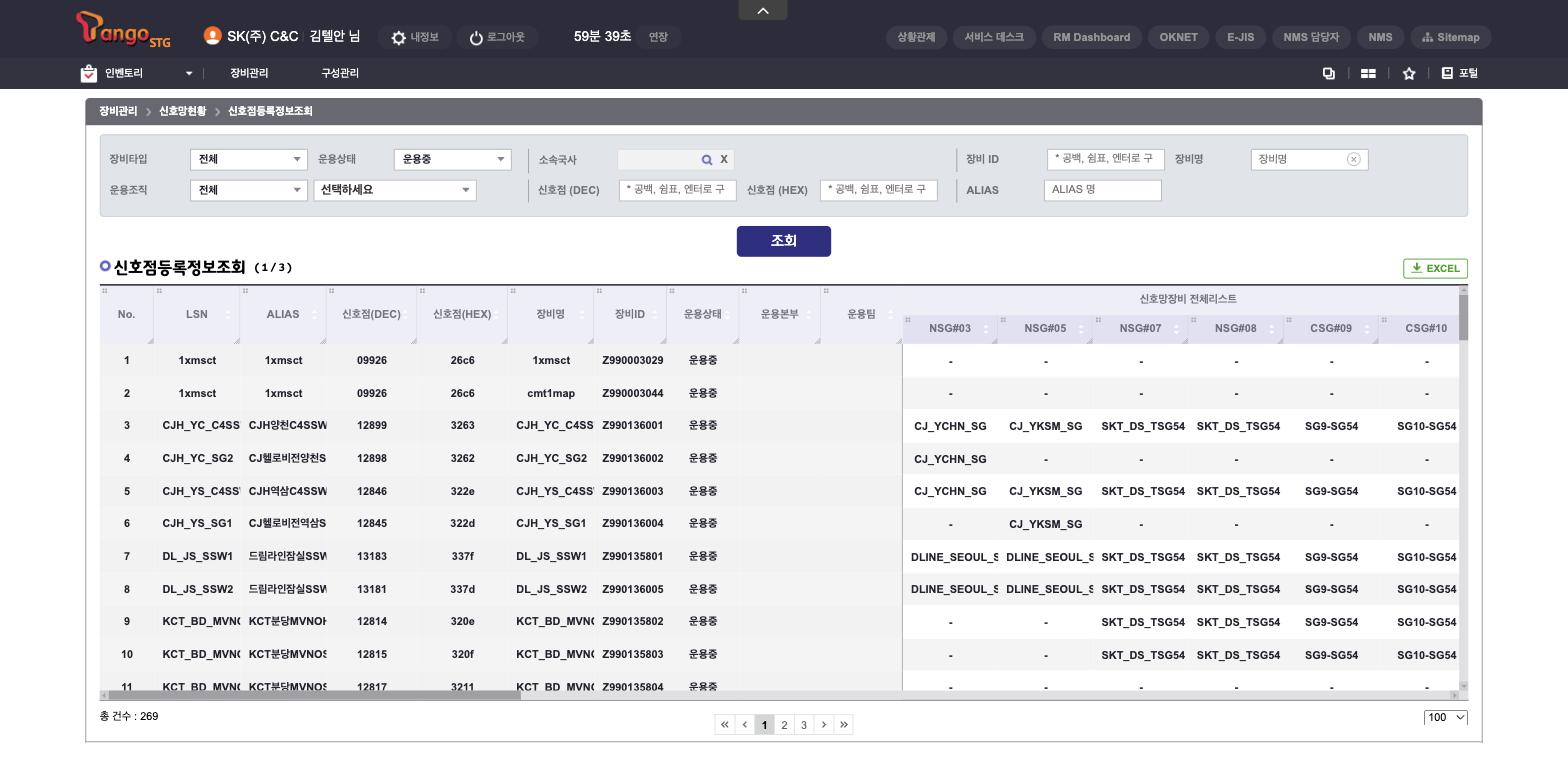
Task: Expand the 운용조직 dropdown set to 전체
Action: (249, 190)
